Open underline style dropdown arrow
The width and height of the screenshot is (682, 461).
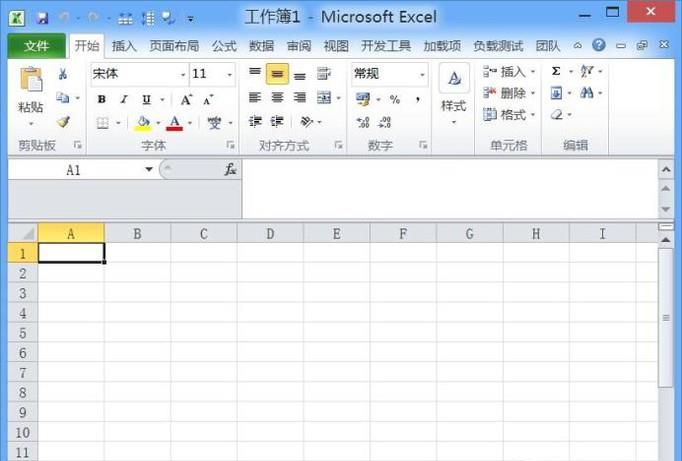tap(162, 100)
